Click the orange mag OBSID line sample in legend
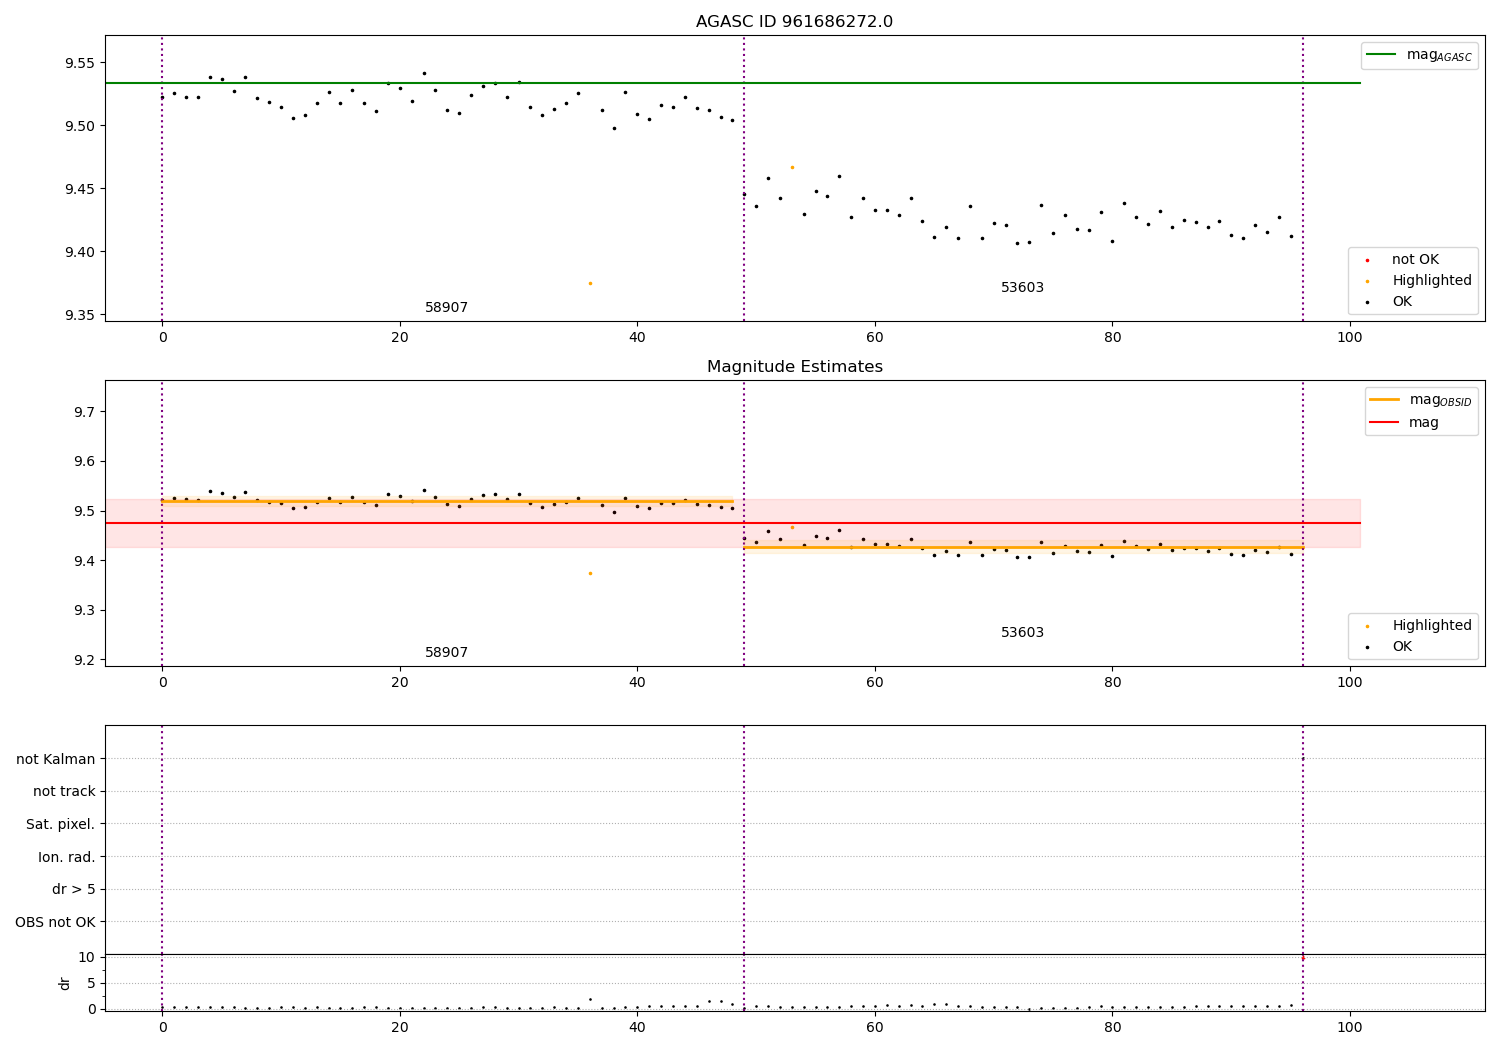The image size is (1500, 1050). point(1384,400)
